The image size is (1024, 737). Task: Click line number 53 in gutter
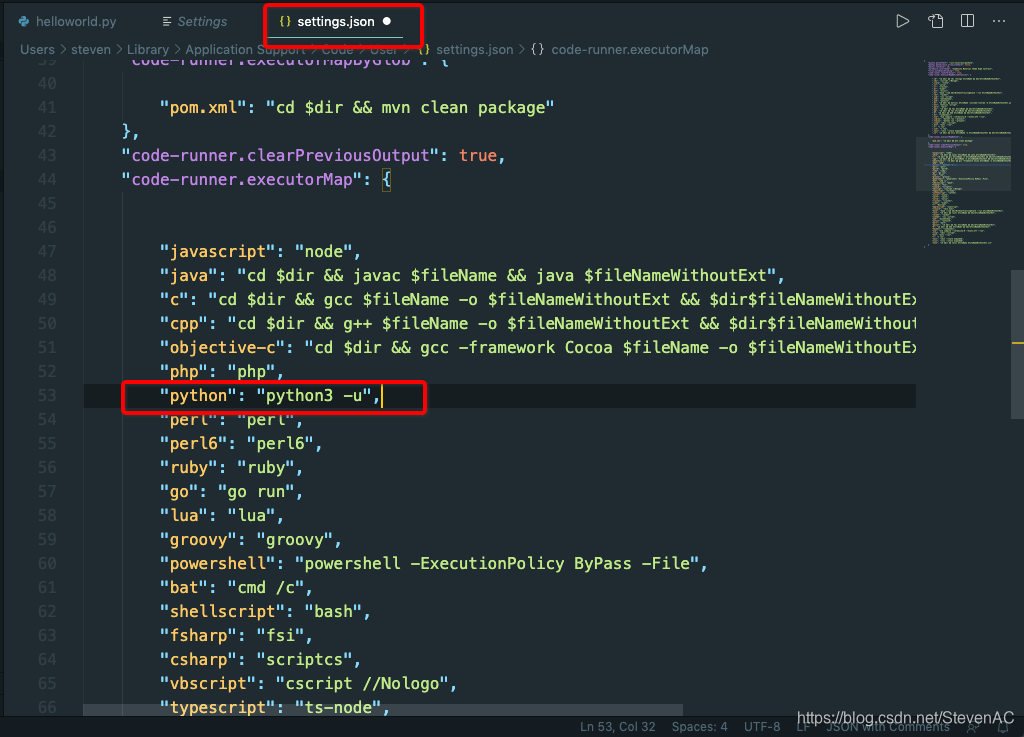point(46,396)
